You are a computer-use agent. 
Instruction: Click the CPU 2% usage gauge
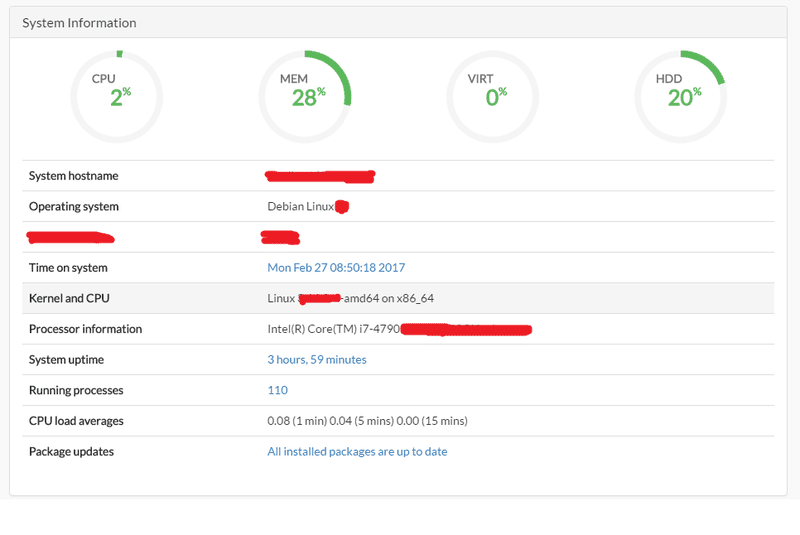(x=117, y=96)
